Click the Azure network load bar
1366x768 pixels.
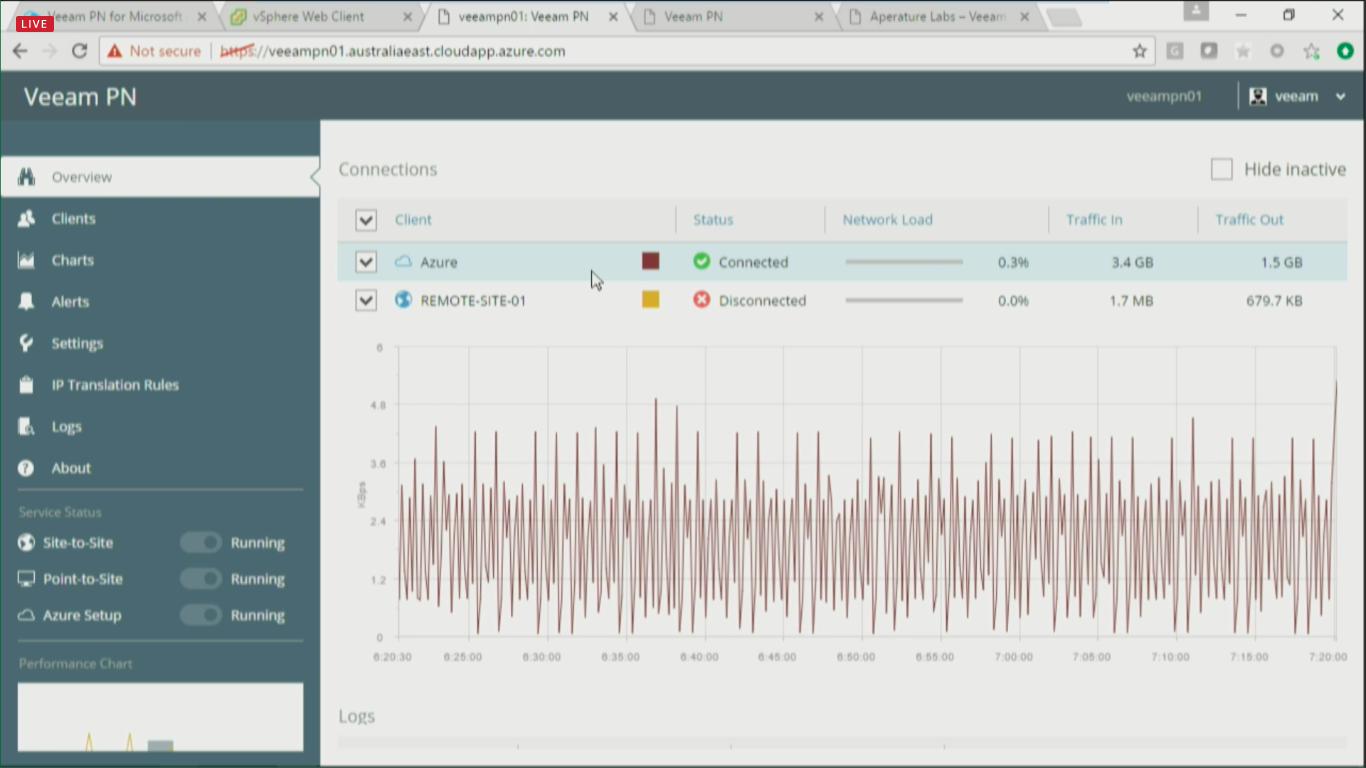(x=904, y=262)
